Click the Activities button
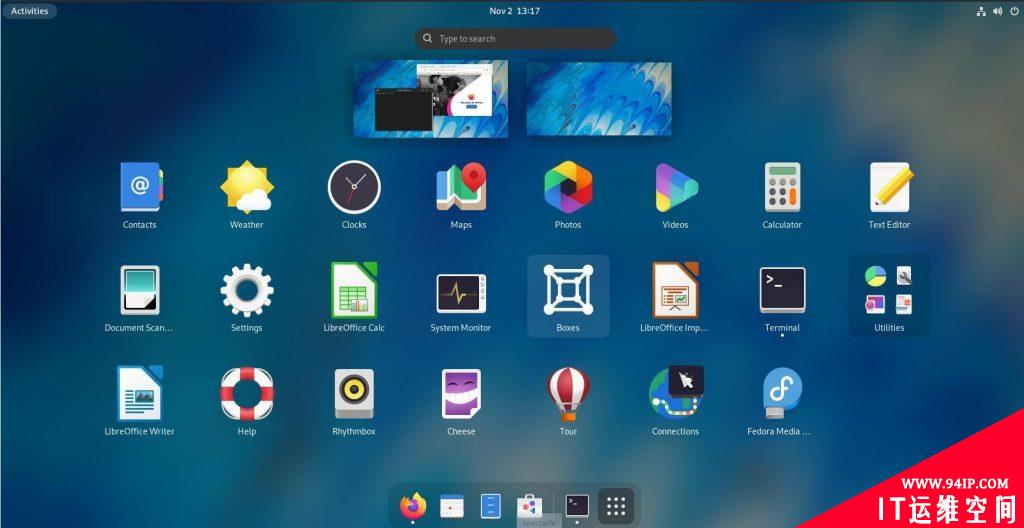 tap(29, 10)
